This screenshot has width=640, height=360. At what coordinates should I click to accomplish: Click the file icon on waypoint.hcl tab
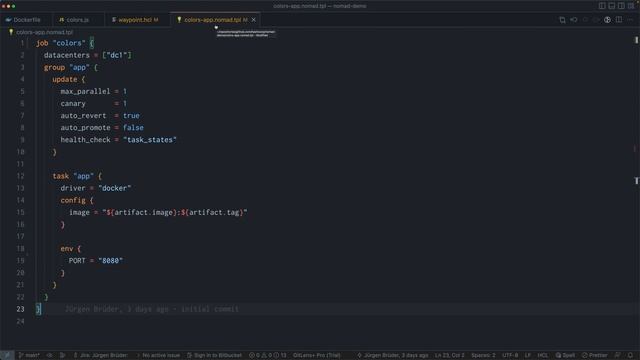pyautogui.click(x=114, y=20)
